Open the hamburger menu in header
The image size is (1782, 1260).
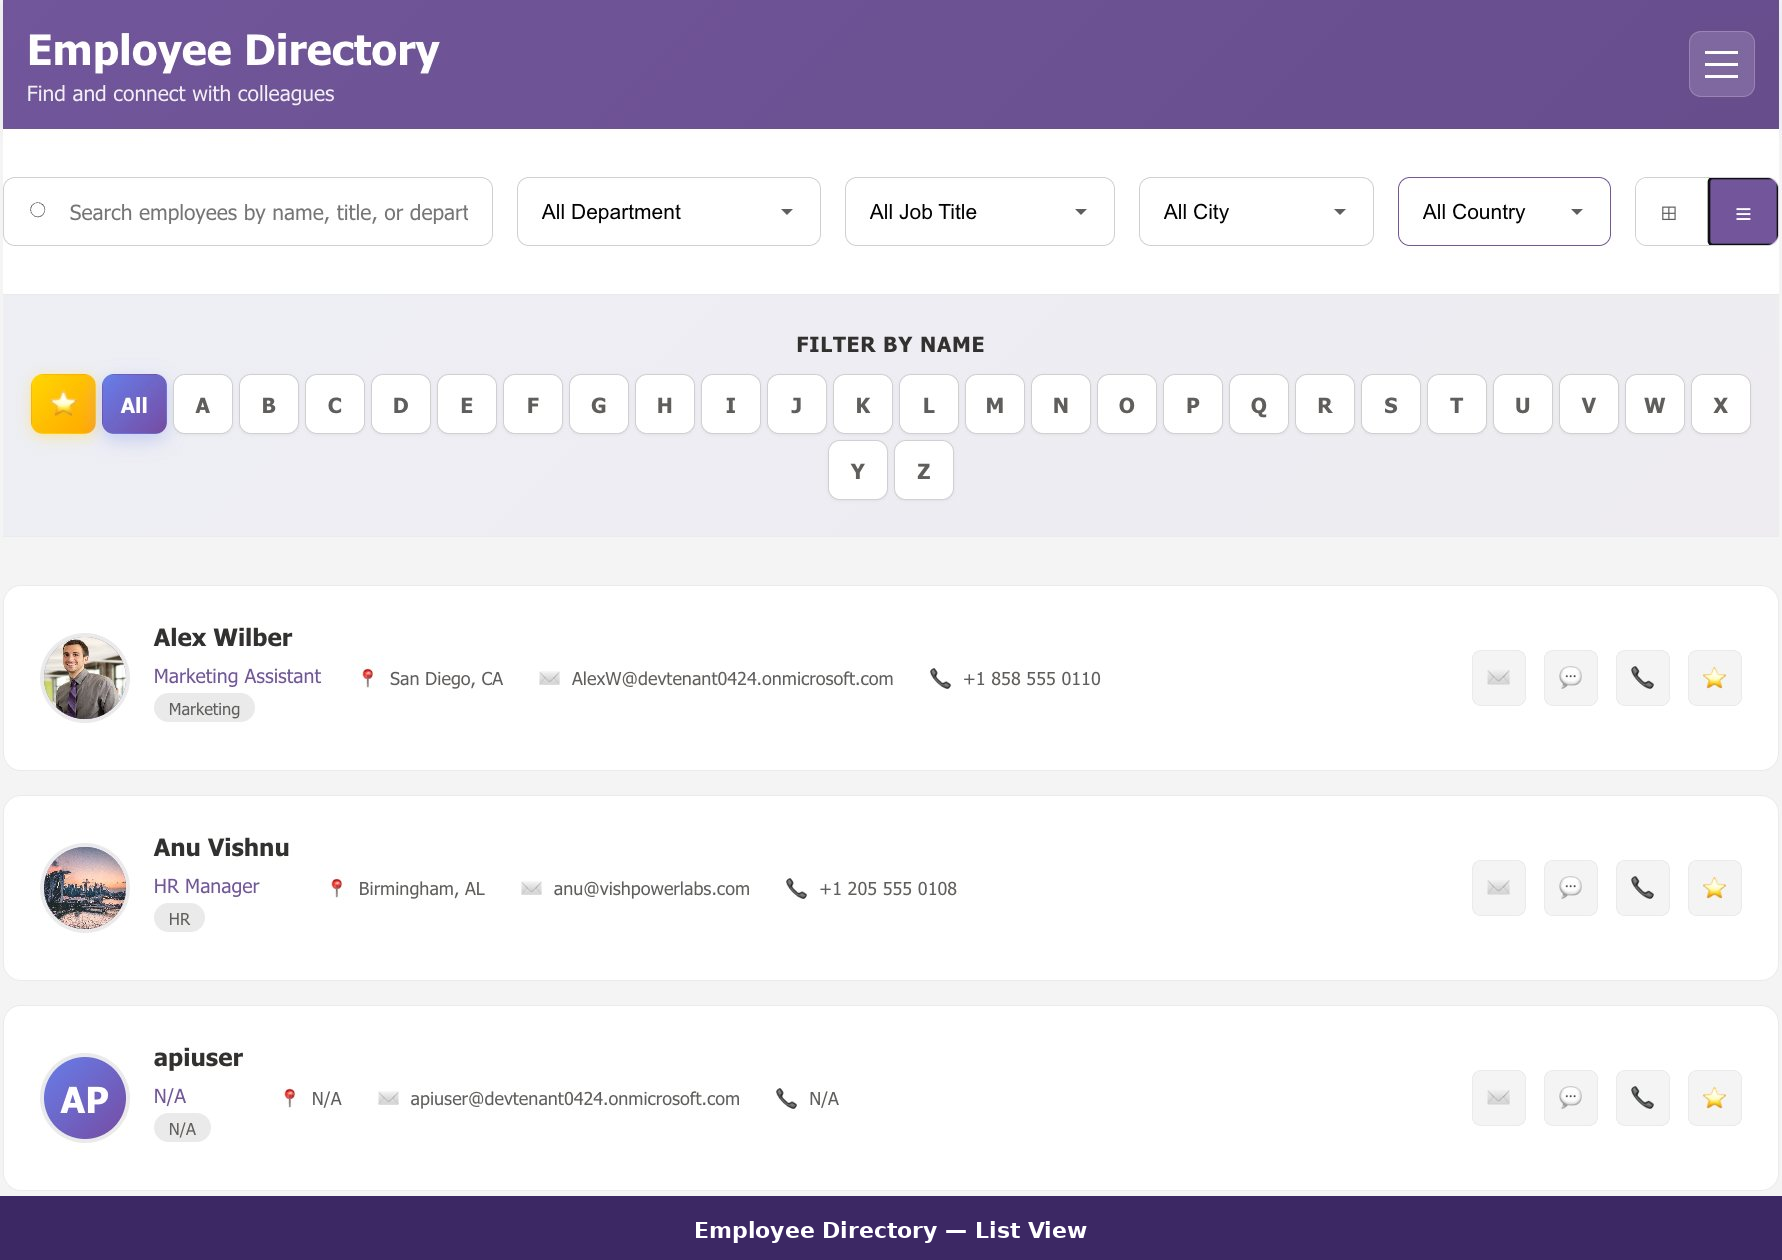tap(1721, 64)
